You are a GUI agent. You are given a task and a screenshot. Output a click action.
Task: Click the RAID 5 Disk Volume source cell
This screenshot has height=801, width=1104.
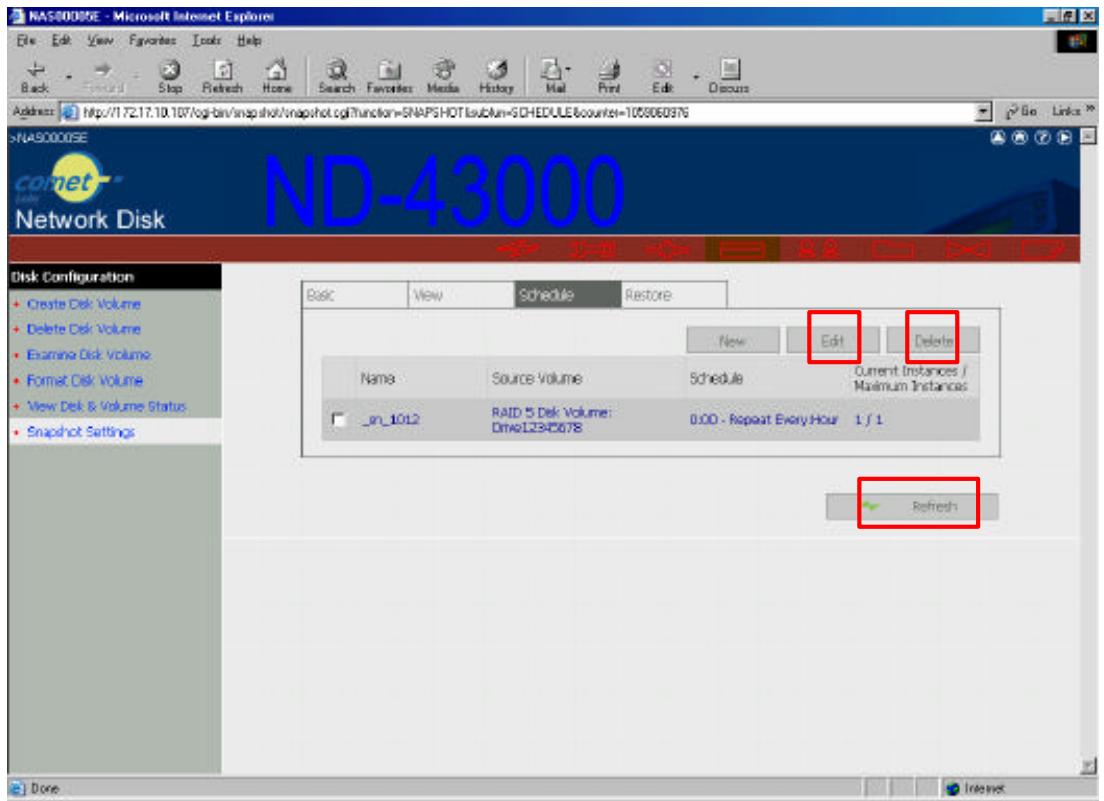pos(551,420)
